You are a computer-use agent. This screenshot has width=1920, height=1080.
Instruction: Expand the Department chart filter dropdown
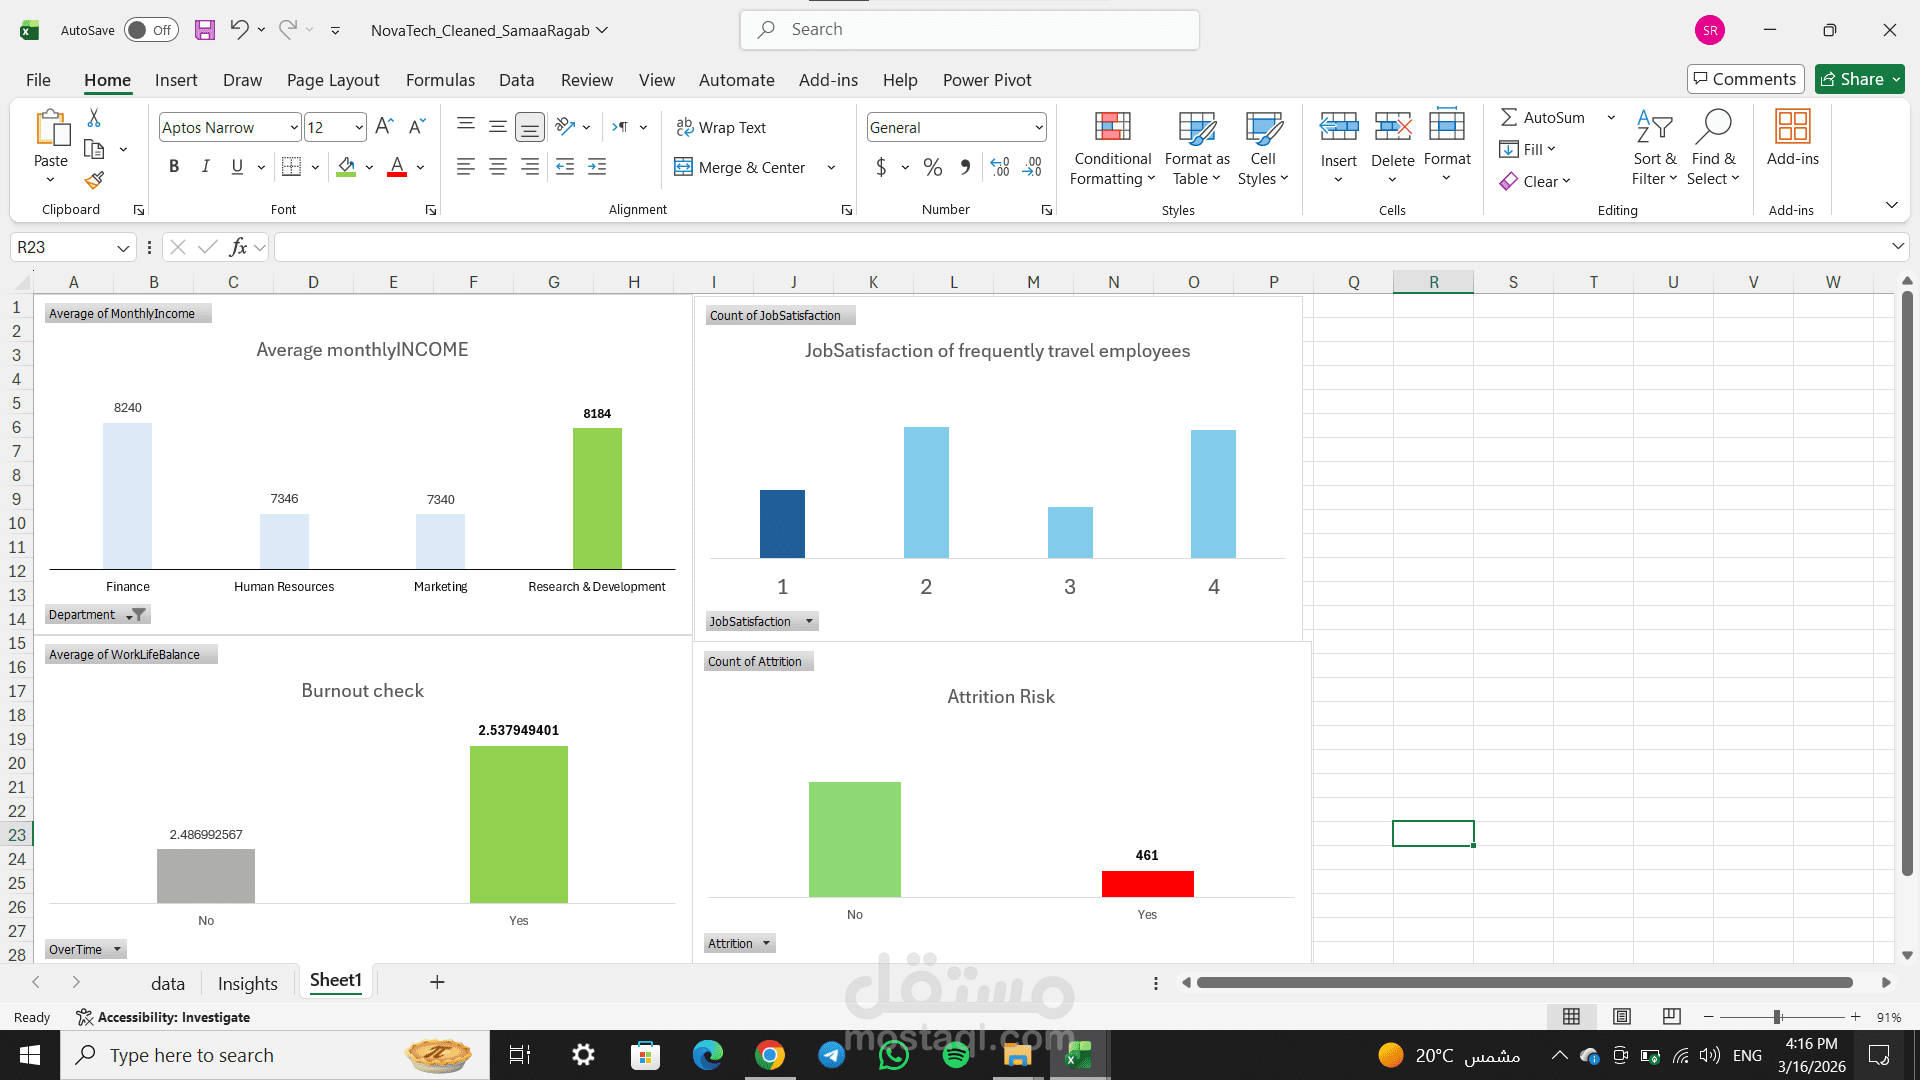click(136, 615)
